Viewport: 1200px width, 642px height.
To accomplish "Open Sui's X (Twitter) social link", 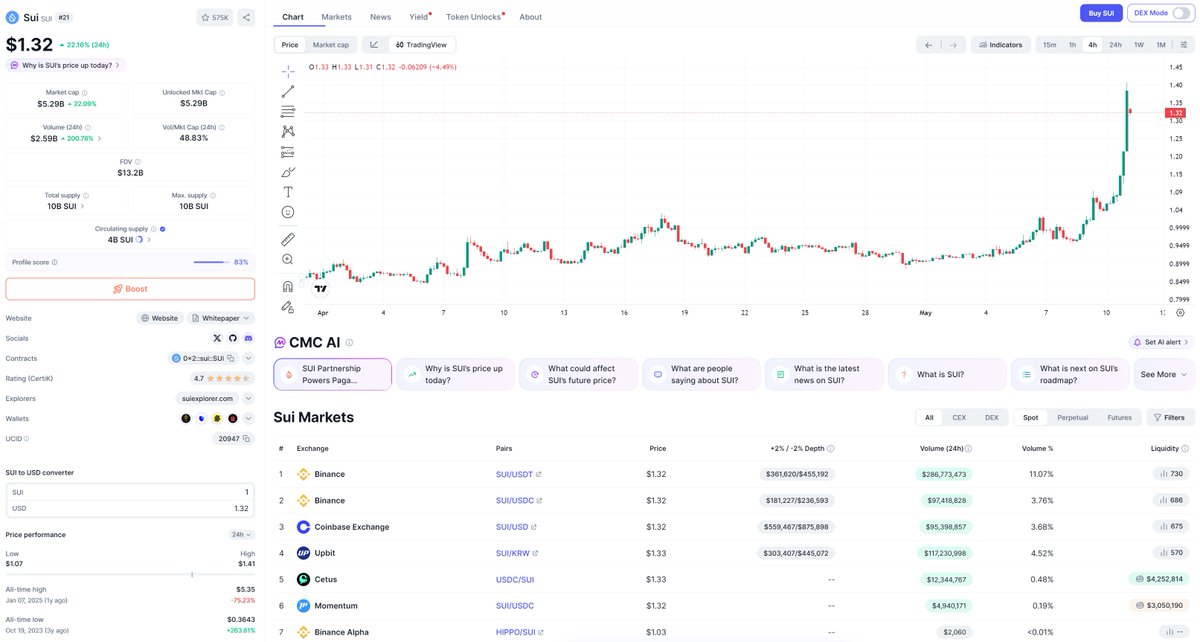I will (x=218, y=338).
